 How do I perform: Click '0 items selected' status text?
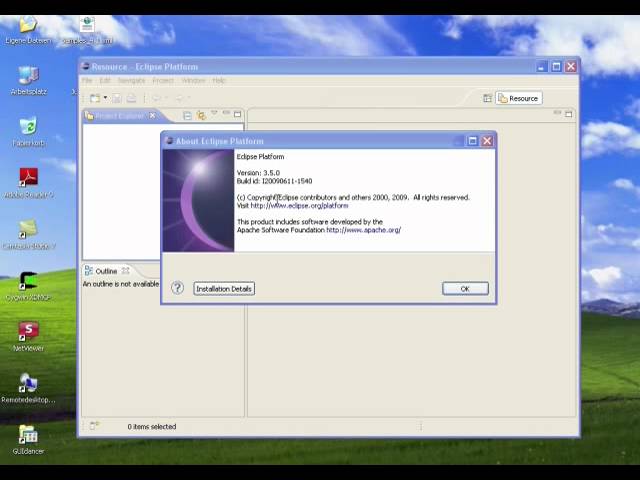click(x=152, y=427)
